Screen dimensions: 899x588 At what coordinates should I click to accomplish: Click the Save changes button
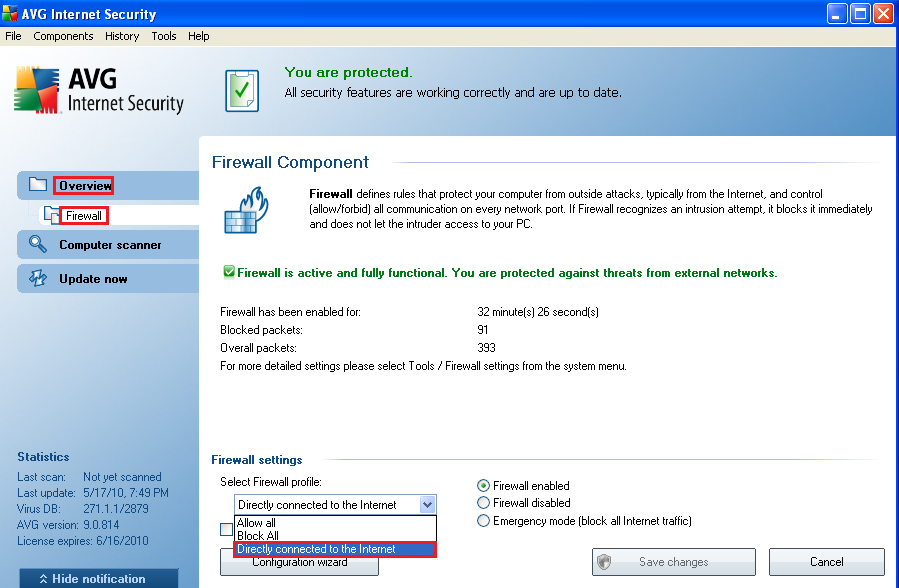pos(674,562)
